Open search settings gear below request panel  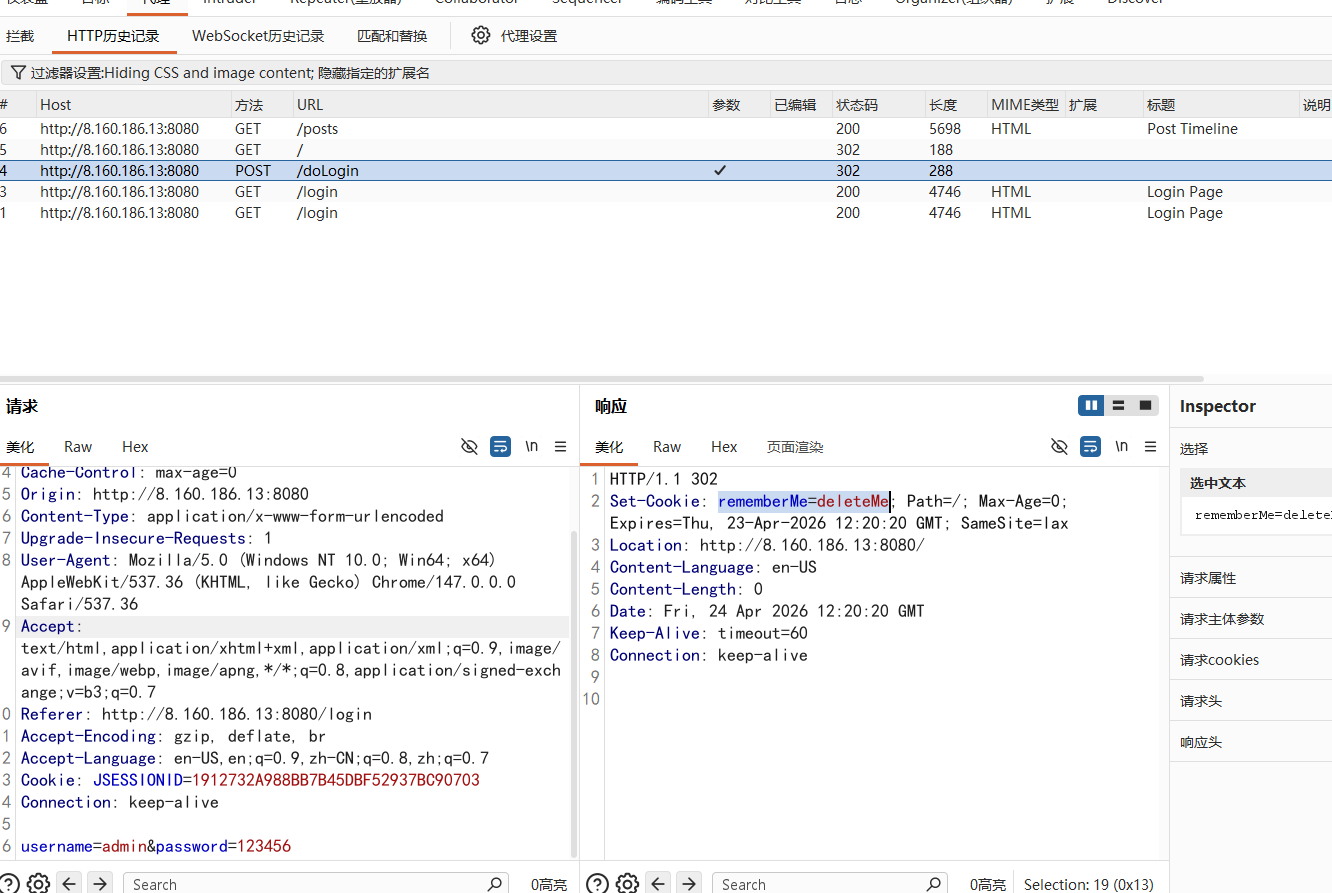click(x=38, y=883)
